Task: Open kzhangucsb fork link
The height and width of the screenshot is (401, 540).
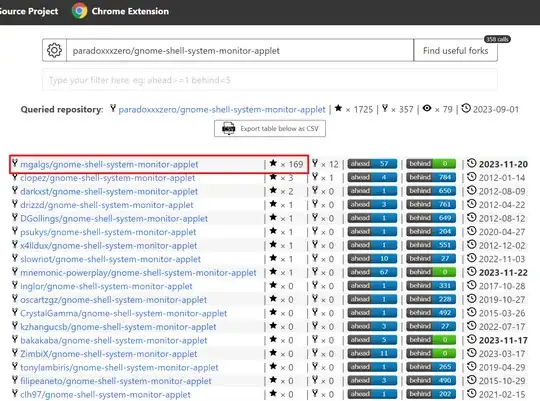Action: click(118, 327)
